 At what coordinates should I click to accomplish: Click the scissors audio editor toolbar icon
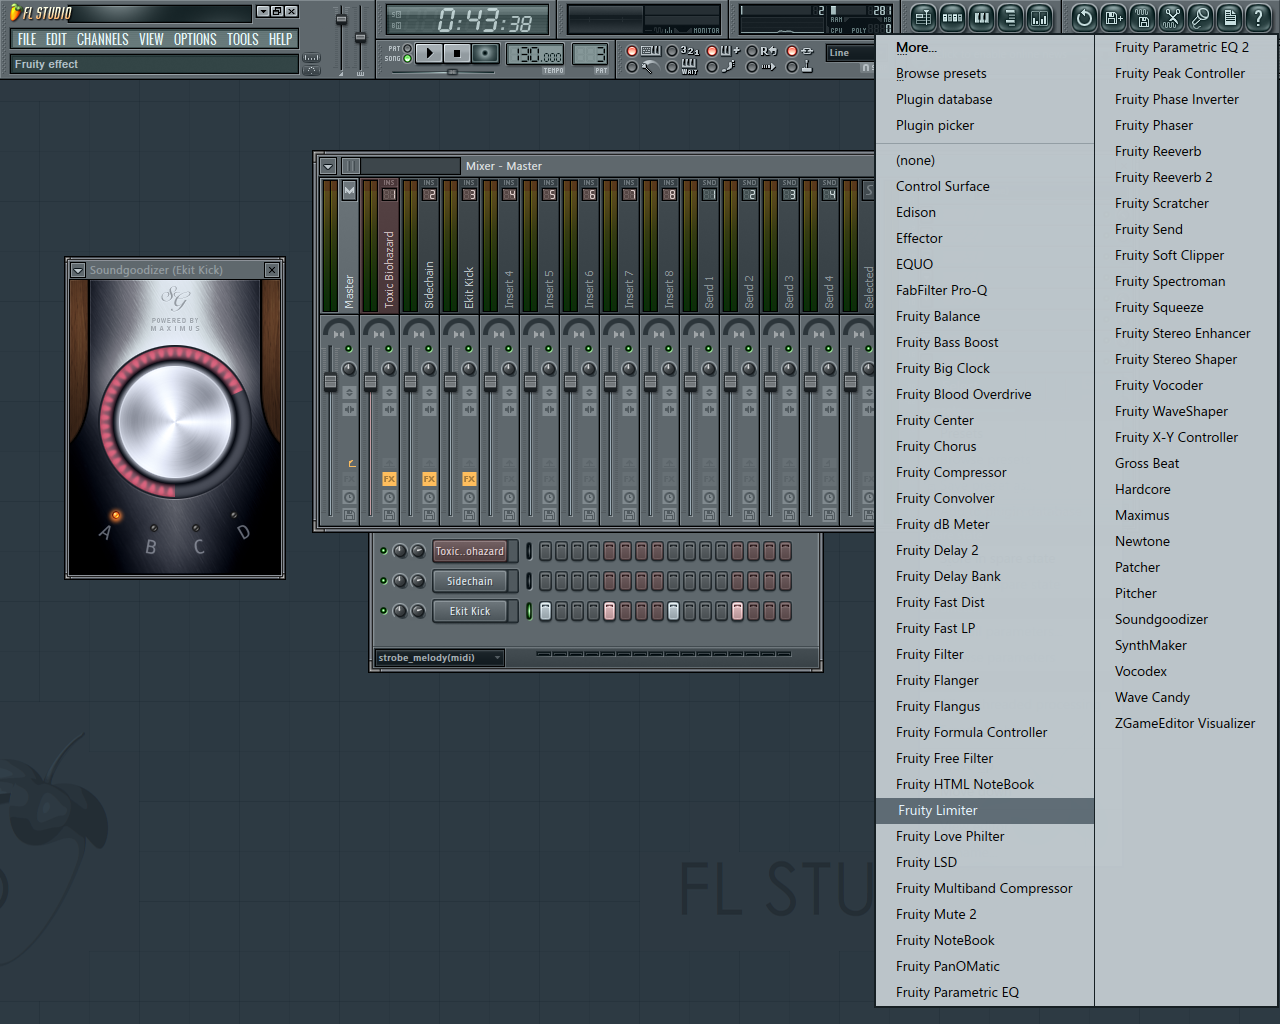(x=1171, y=17)
